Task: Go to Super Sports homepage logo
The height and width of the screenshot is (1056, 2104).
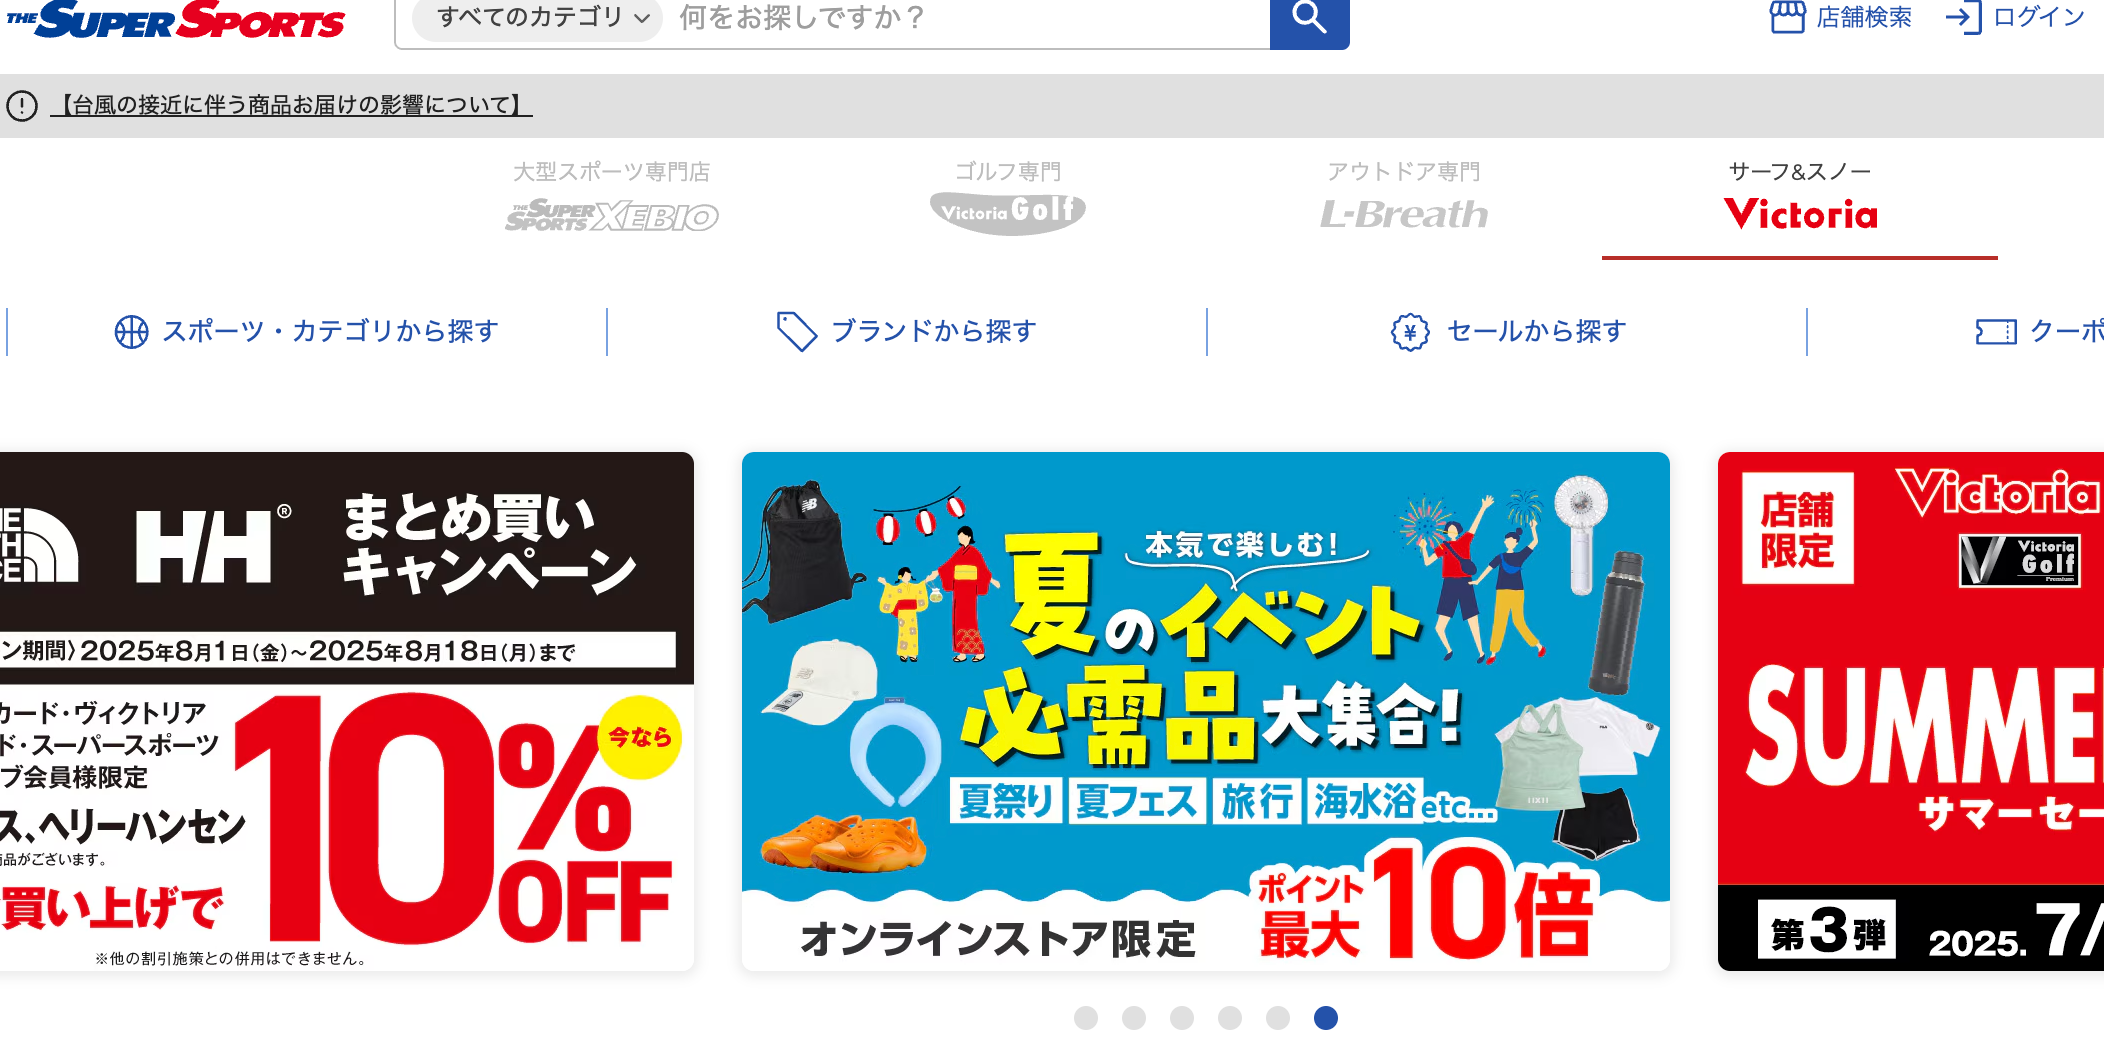Action: click(176, 20)
